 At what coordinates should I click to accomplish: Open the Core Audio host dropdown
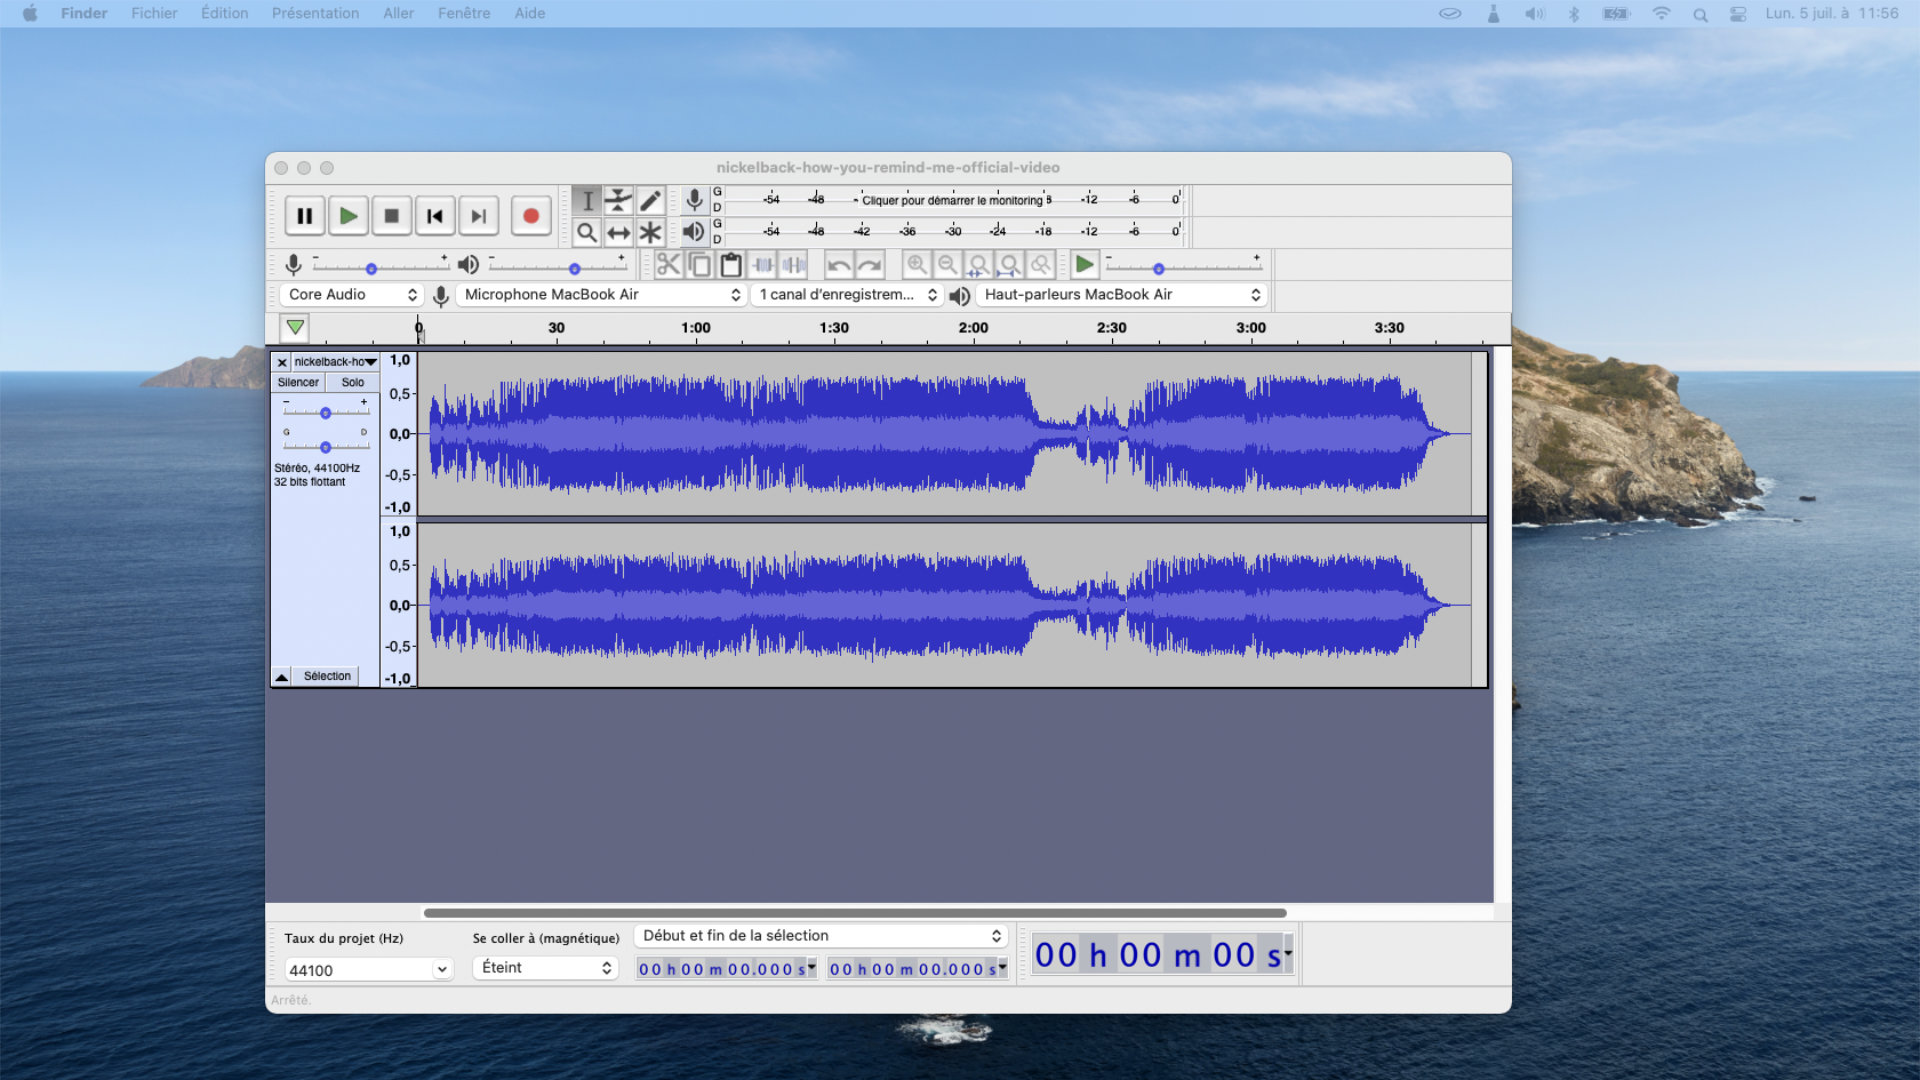(351, 295)
